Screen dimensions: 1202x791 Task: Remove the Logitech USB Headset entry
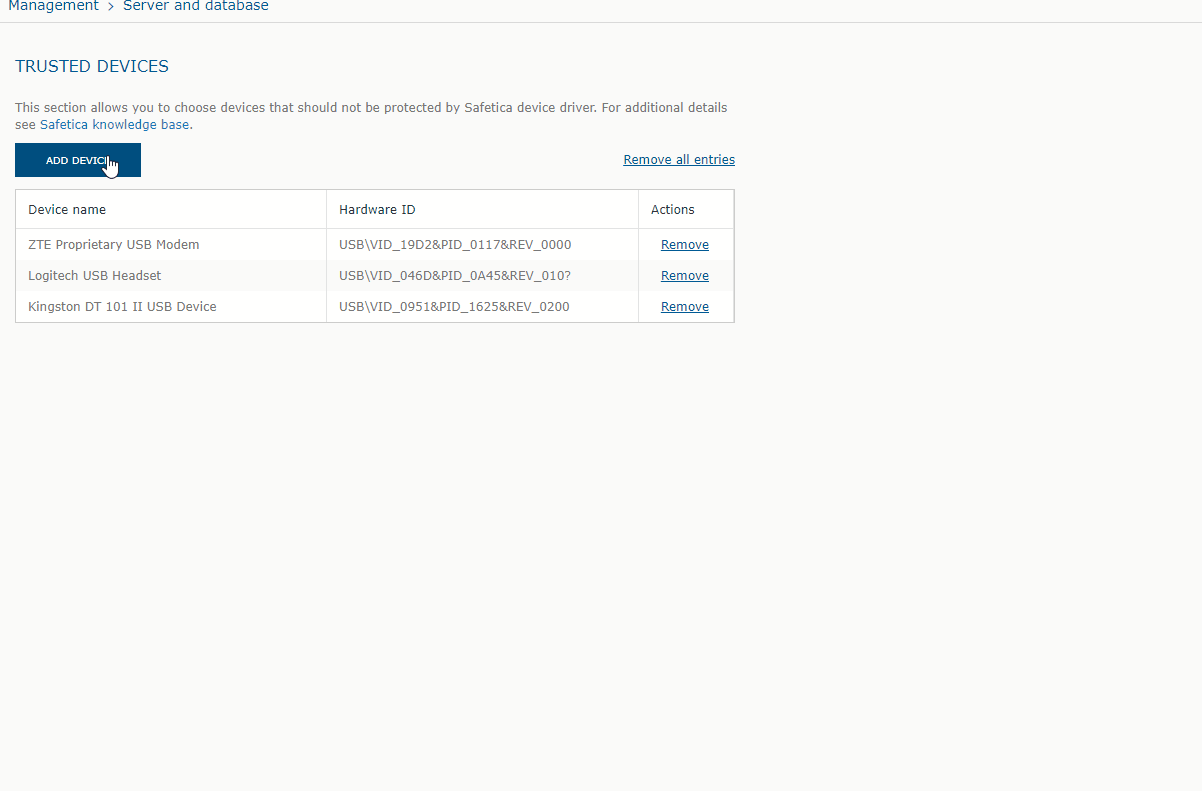tap(684, 276)
